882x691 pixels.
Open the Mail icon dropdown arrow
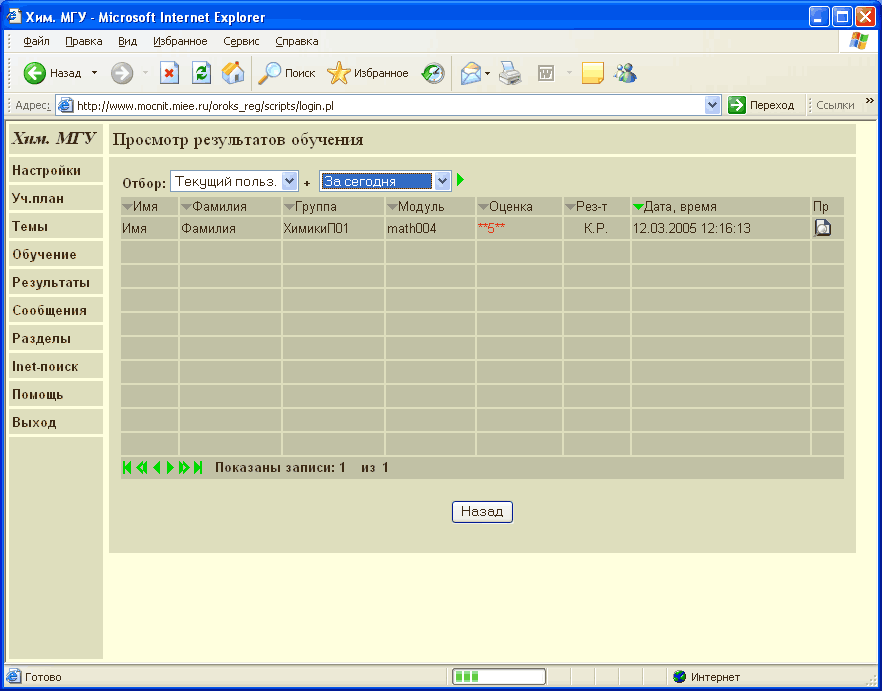click(488, 73)
